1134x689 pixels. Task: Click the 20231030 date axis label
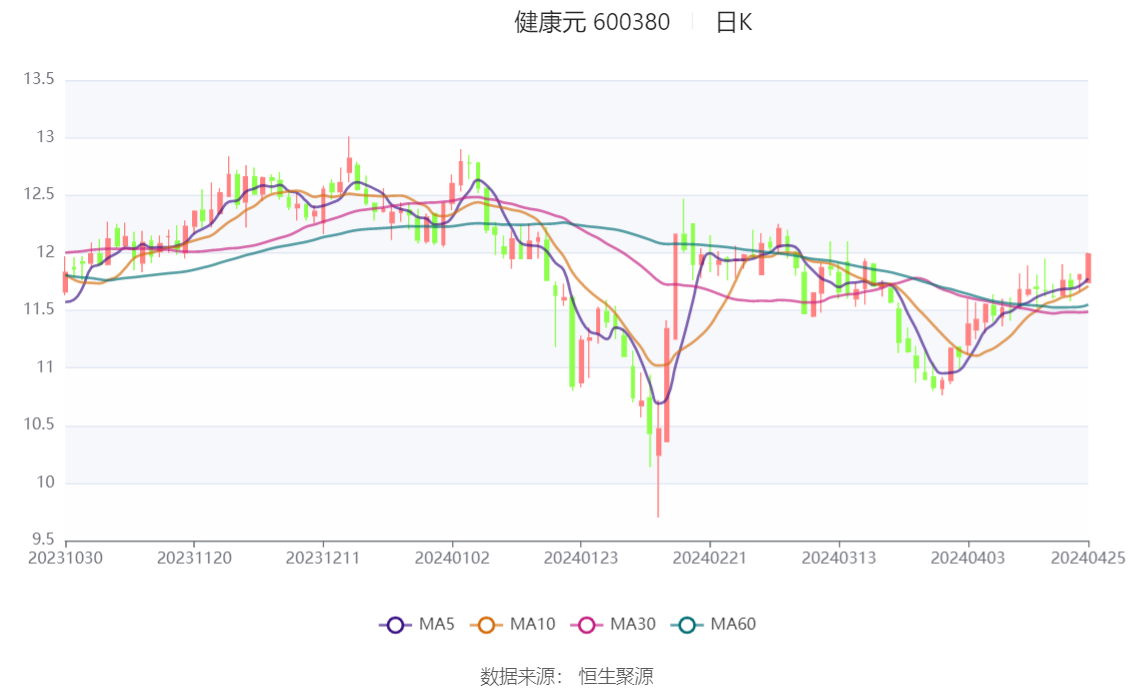pos(65,558)
